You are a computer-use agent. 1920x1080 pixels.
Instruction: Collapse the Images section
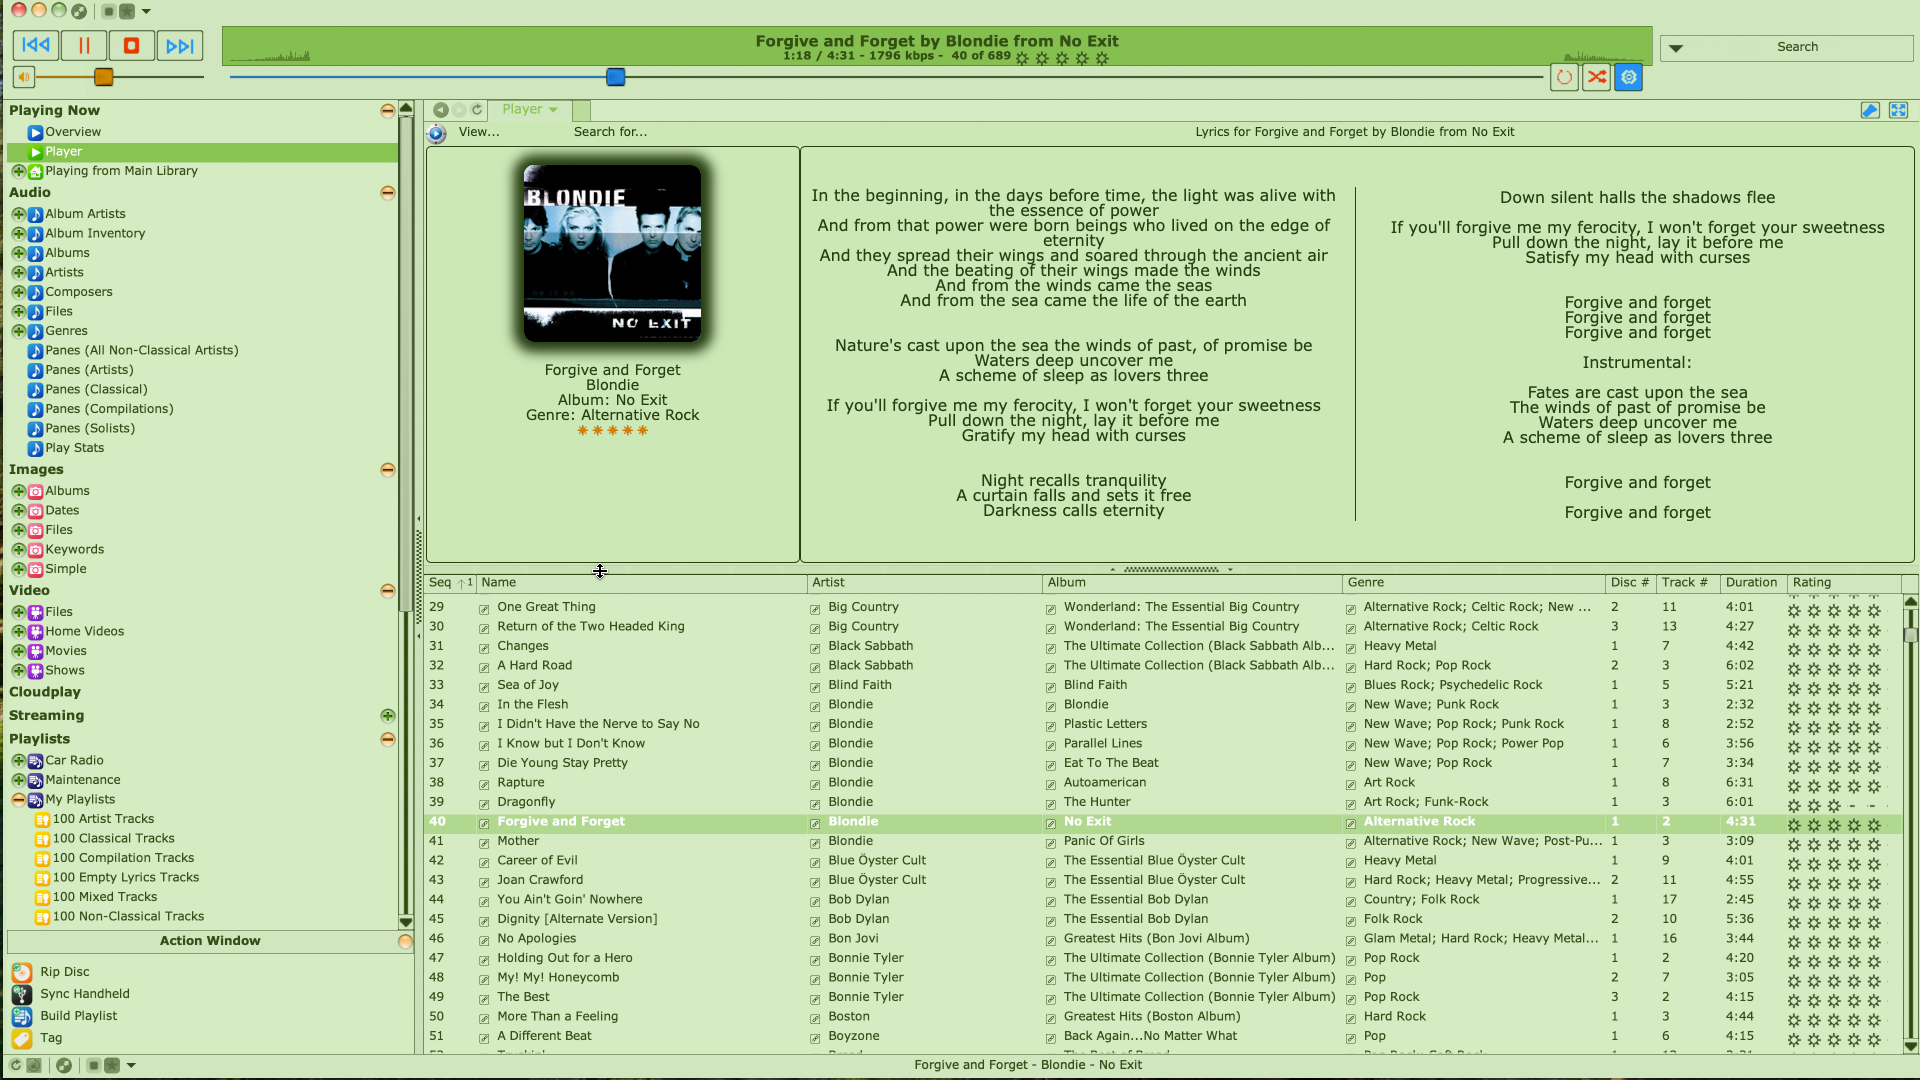tap(387, 470)
